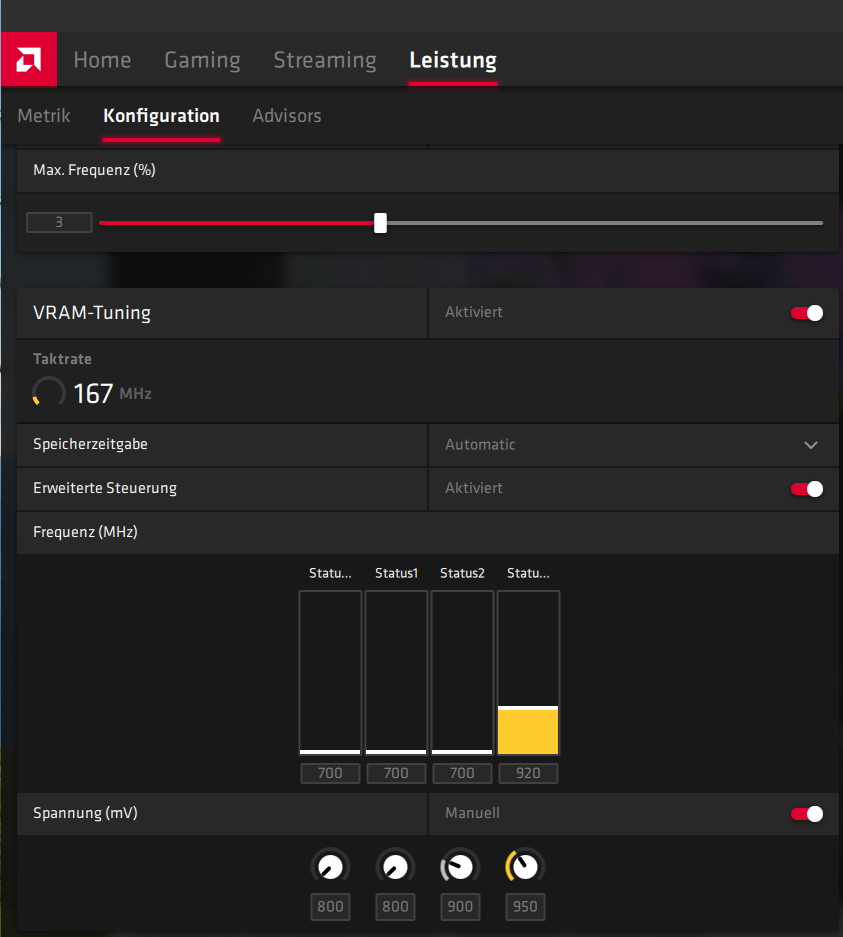The width and height of the screenshot is (843, 937).
Task: Click the VRAM-Tuning heading
Action: point(92,313)
